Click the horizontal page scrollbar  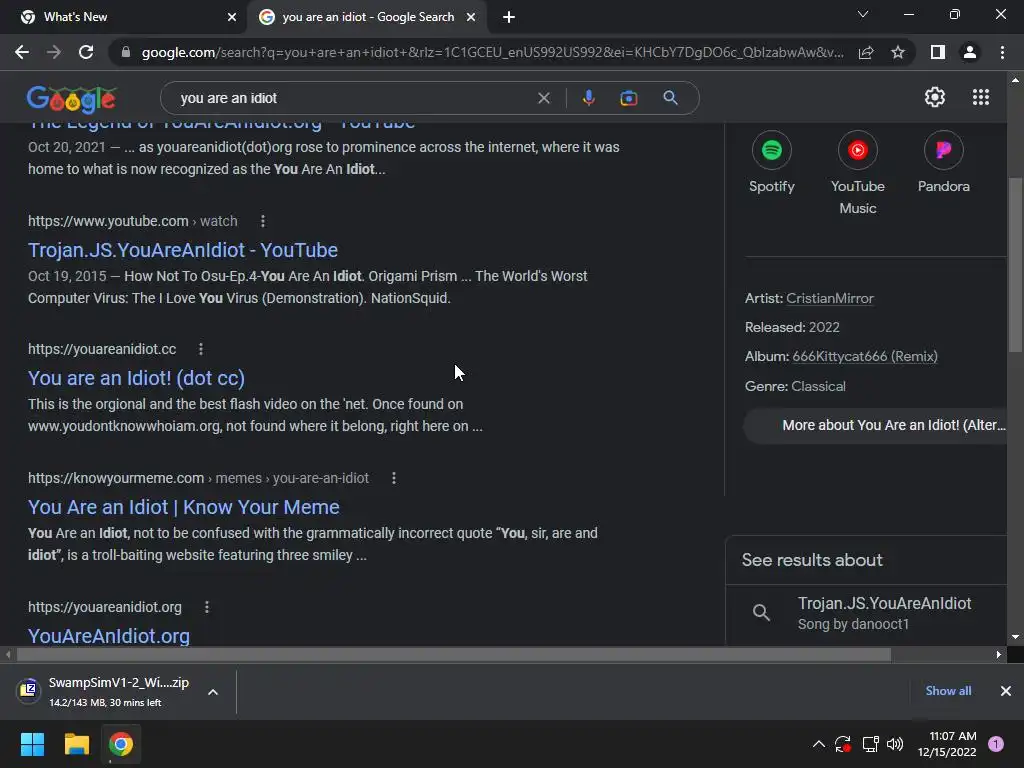pos(454,654)
